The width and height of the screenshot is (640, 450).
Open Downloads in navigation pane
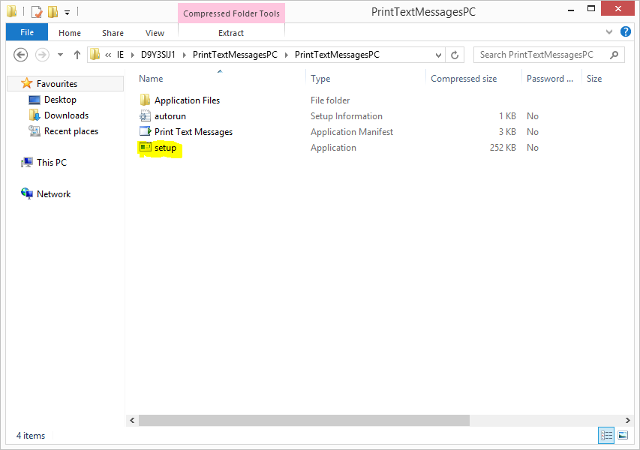[66, 115]
